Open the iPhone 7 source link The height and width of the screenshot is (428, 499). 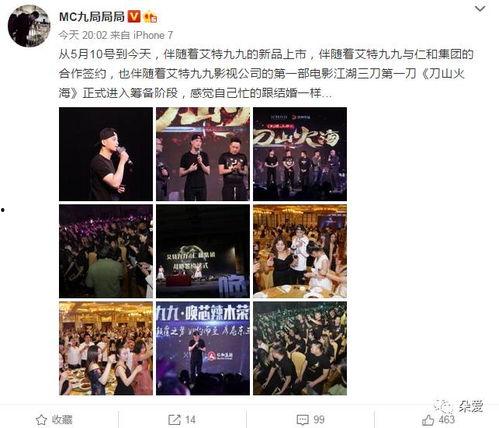(153, 35)
